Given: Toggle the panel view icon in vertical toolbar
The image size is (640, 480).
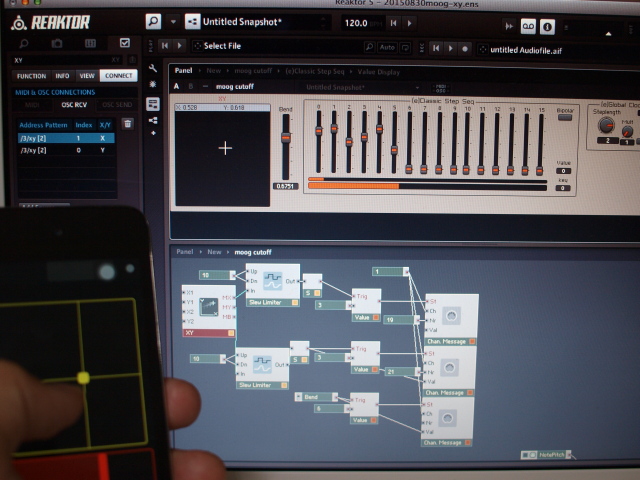Looking at the screenshot, I should pos(153,104).
